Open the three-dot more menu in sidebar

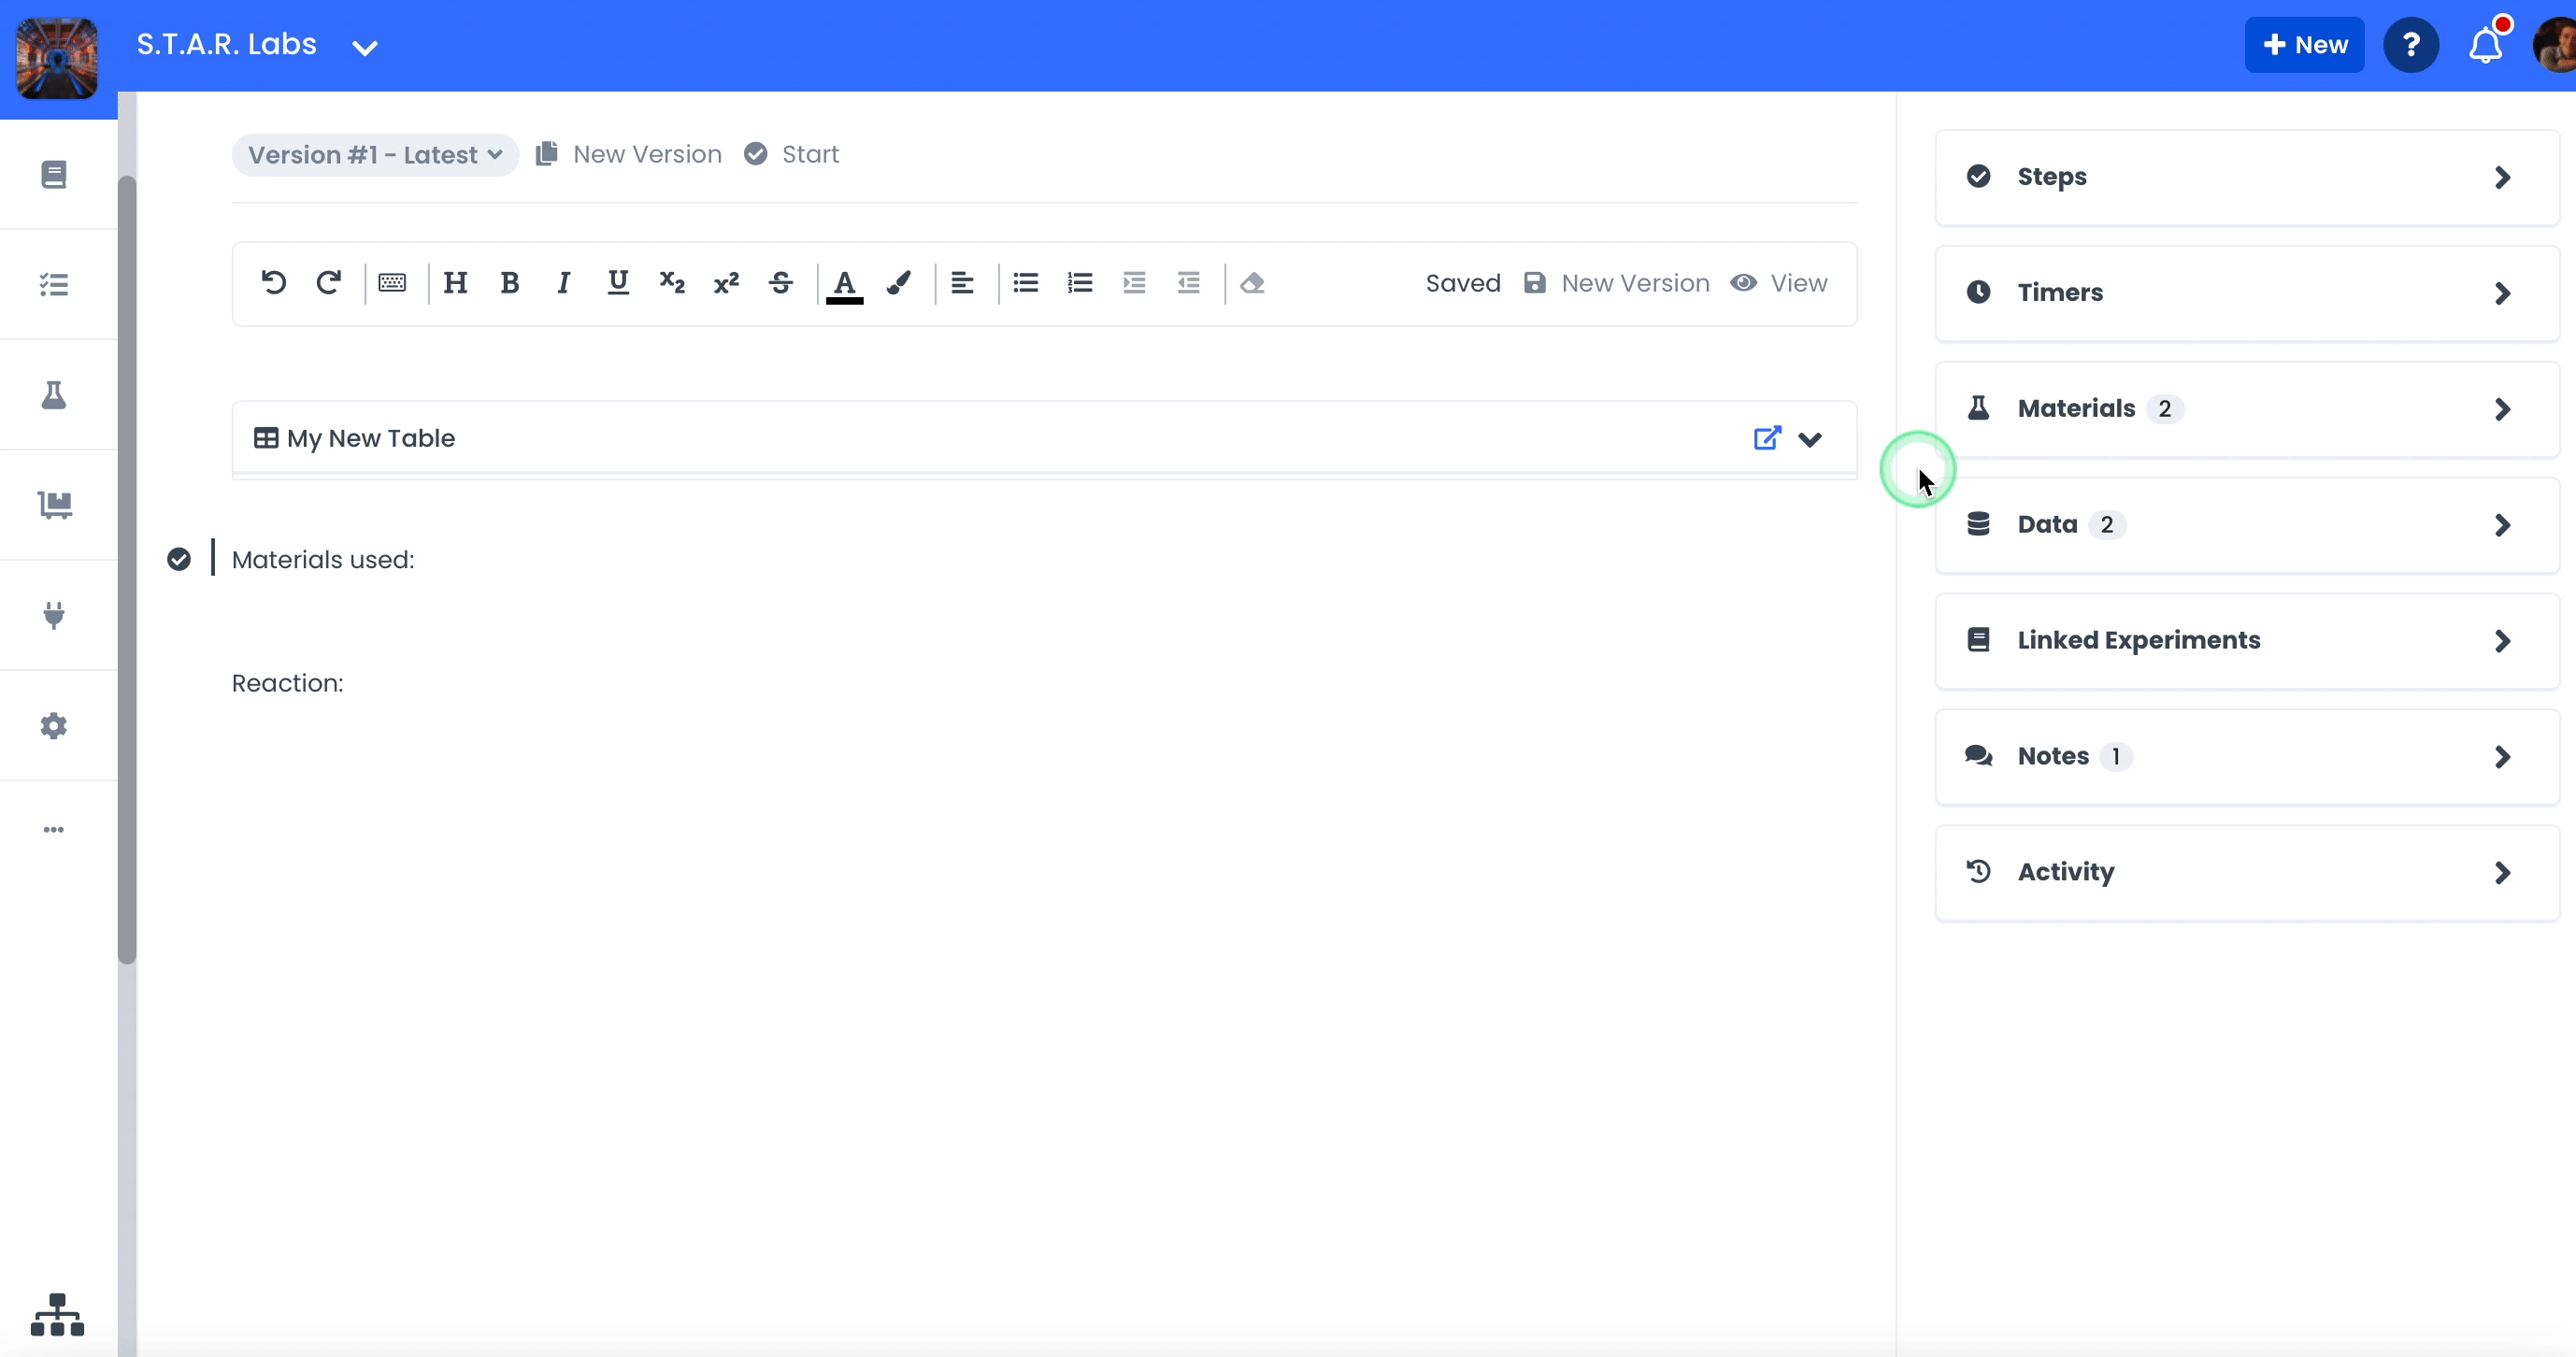(55, 829)
